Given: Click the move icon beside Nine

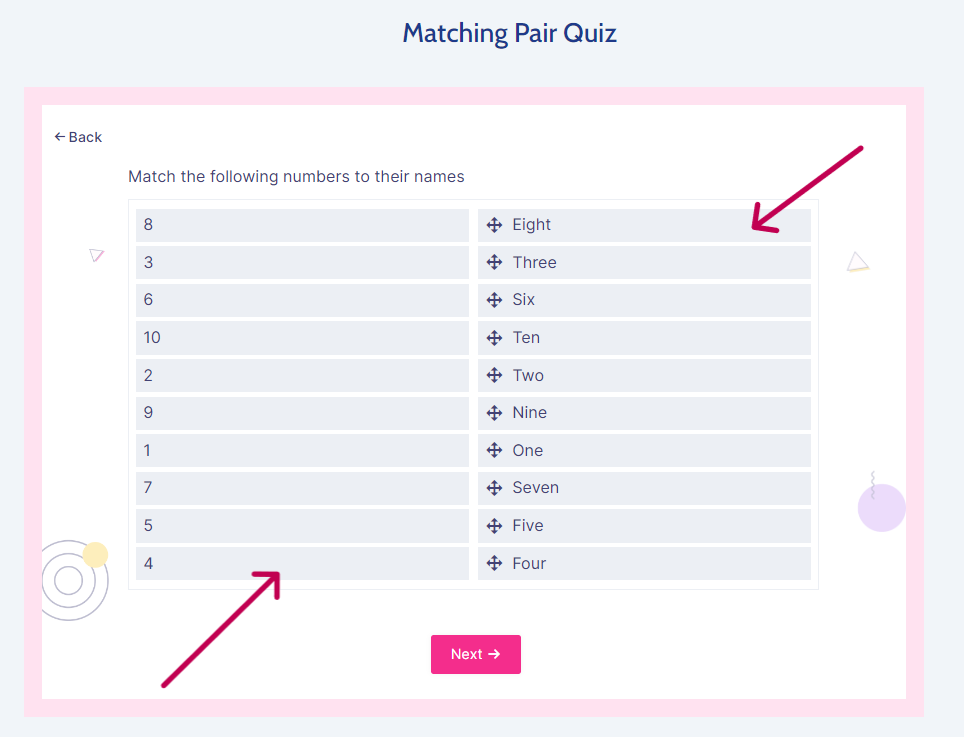Looking at the screenshot, I should pyautogui.click(x=494, y=413).
